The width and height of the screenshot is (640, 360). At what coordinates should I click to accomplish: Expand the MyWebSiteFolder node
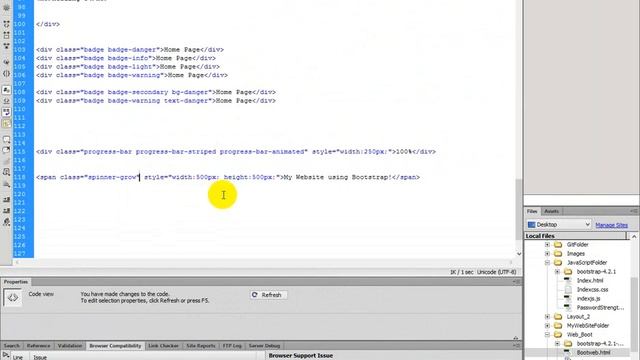point(547,326)
